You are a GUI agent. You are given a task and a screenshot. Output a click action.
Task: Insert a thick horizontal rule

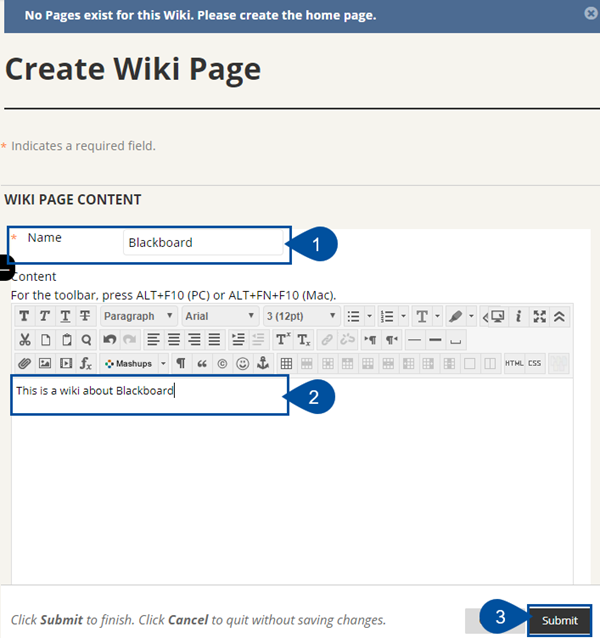[435, 339]
